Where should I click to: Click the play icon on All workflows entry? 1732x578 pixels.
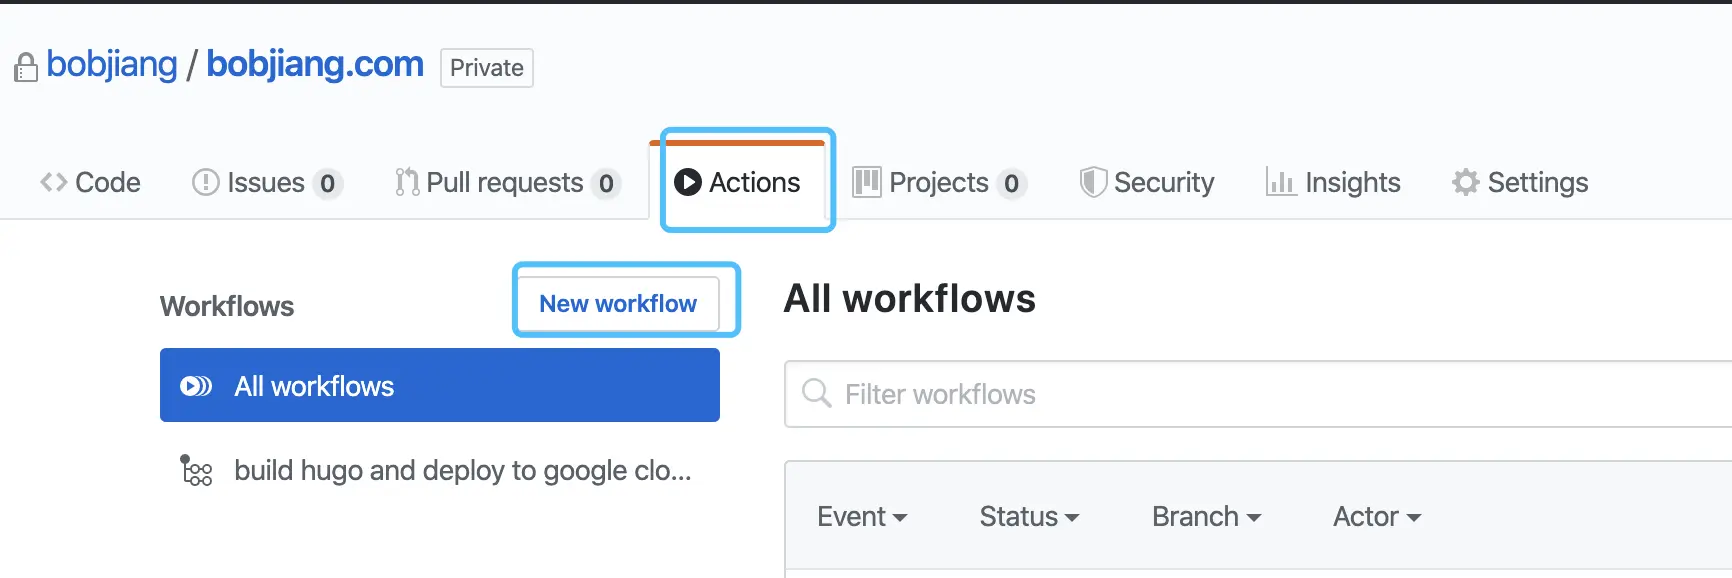pos(197,385)
